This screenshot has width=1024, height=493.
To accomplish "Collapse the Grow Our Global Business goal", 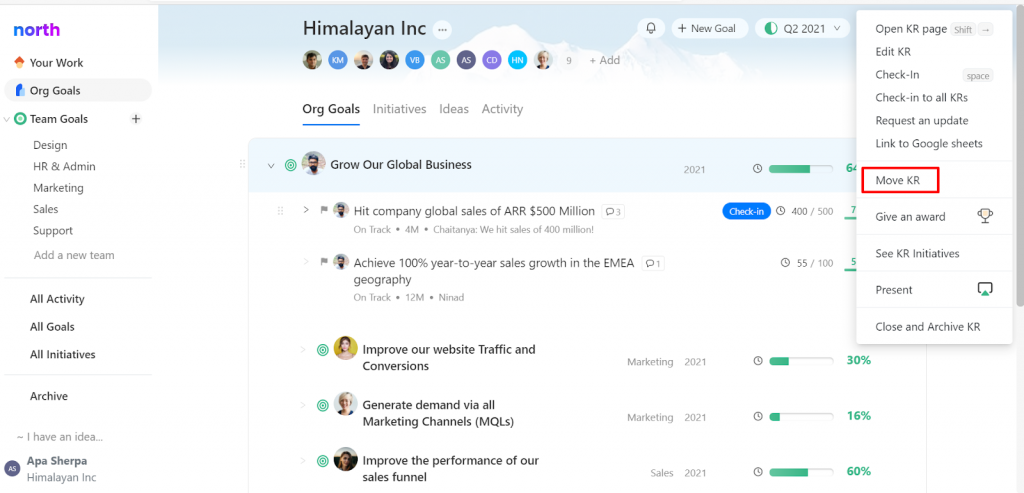I will pos(271,166).
